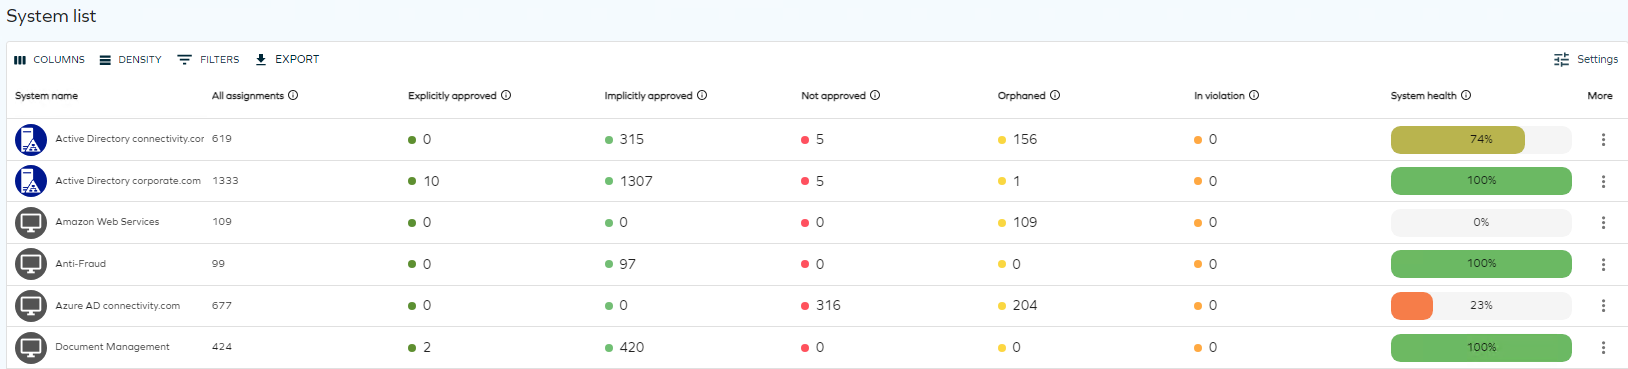Click the Active Directory connectivity.com system icon
The width and height of the screenshot is (1628, 369).
pos(31,140)
